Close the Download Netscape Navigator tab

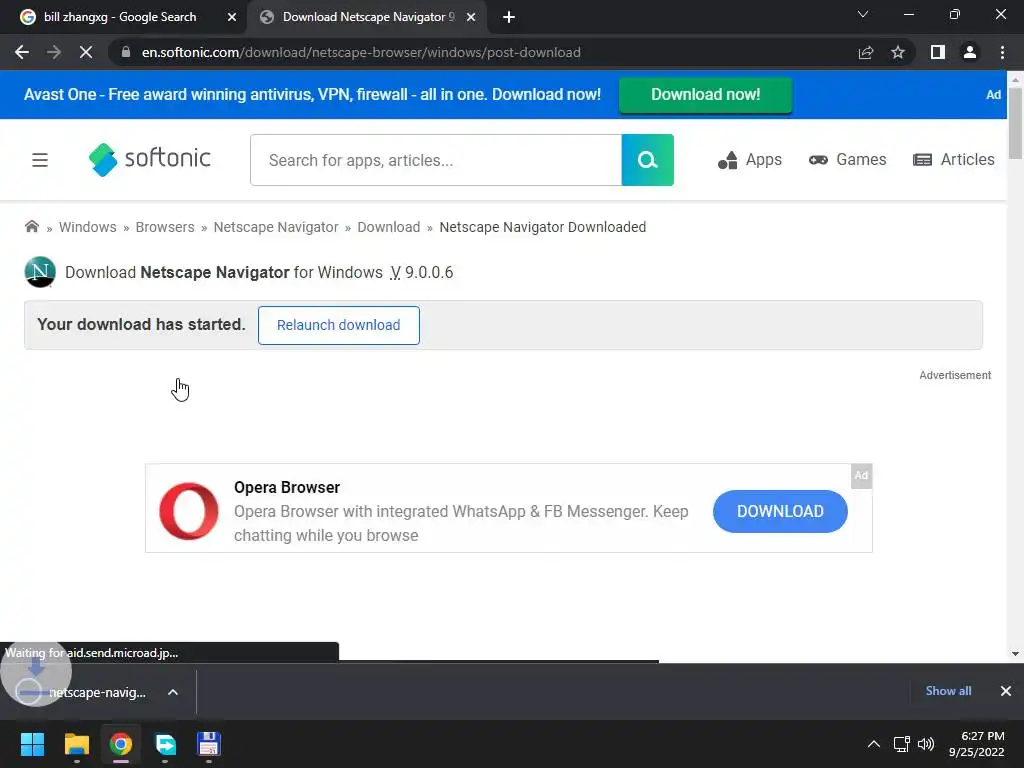click(x=471, y=17)
